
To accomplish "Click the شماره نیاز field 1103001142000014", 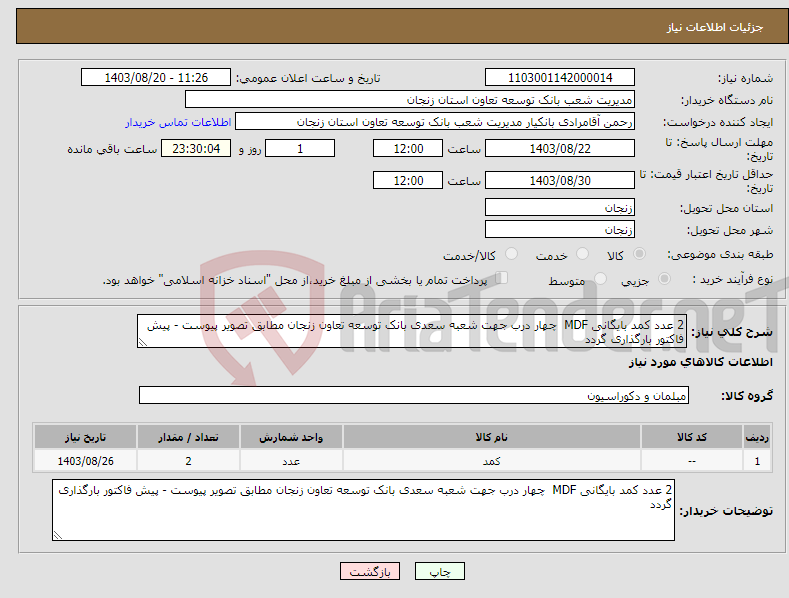I will coord(560,78).
